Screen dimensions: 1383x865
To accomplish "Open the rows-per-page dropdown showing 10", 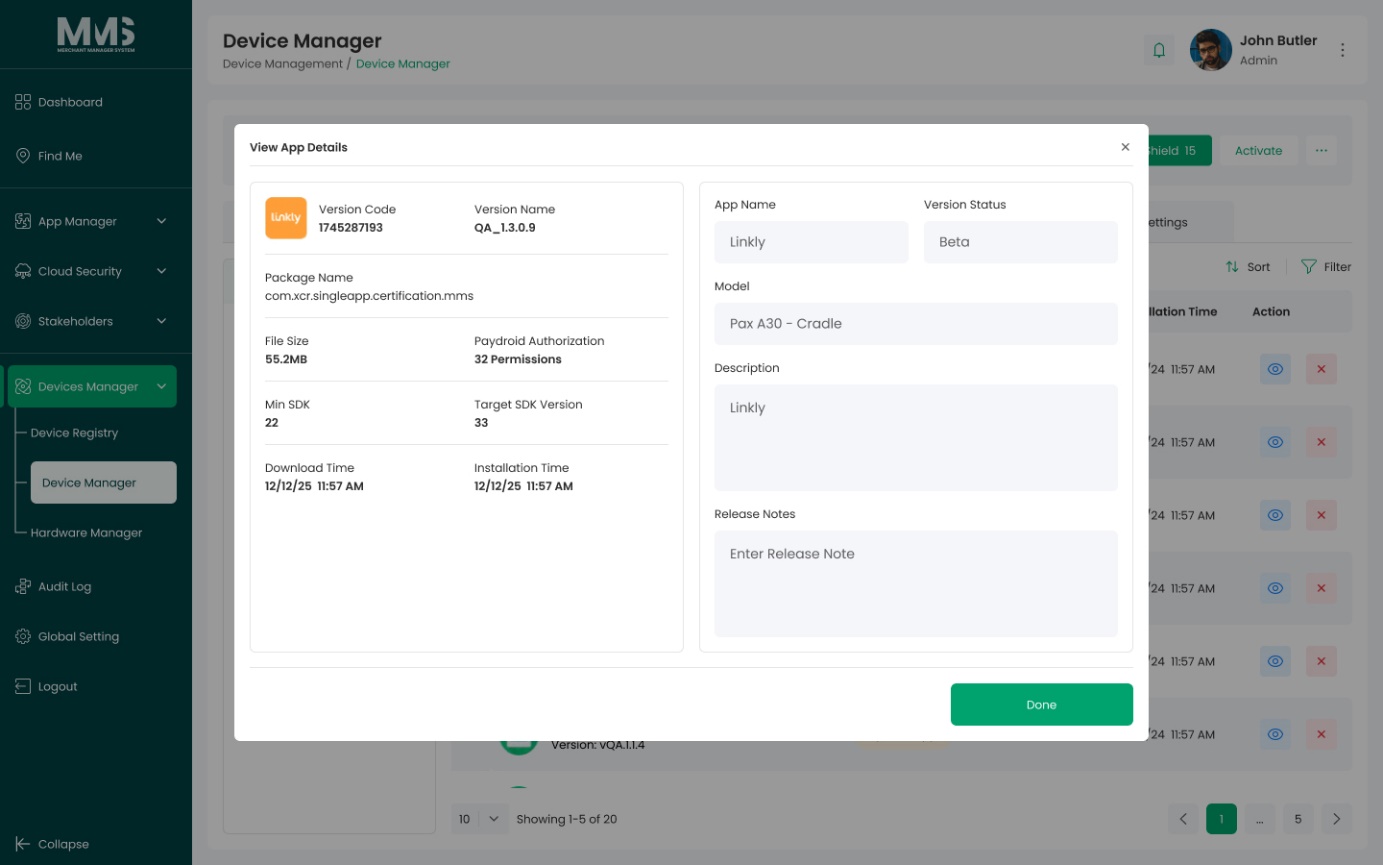I will point(479,819).
